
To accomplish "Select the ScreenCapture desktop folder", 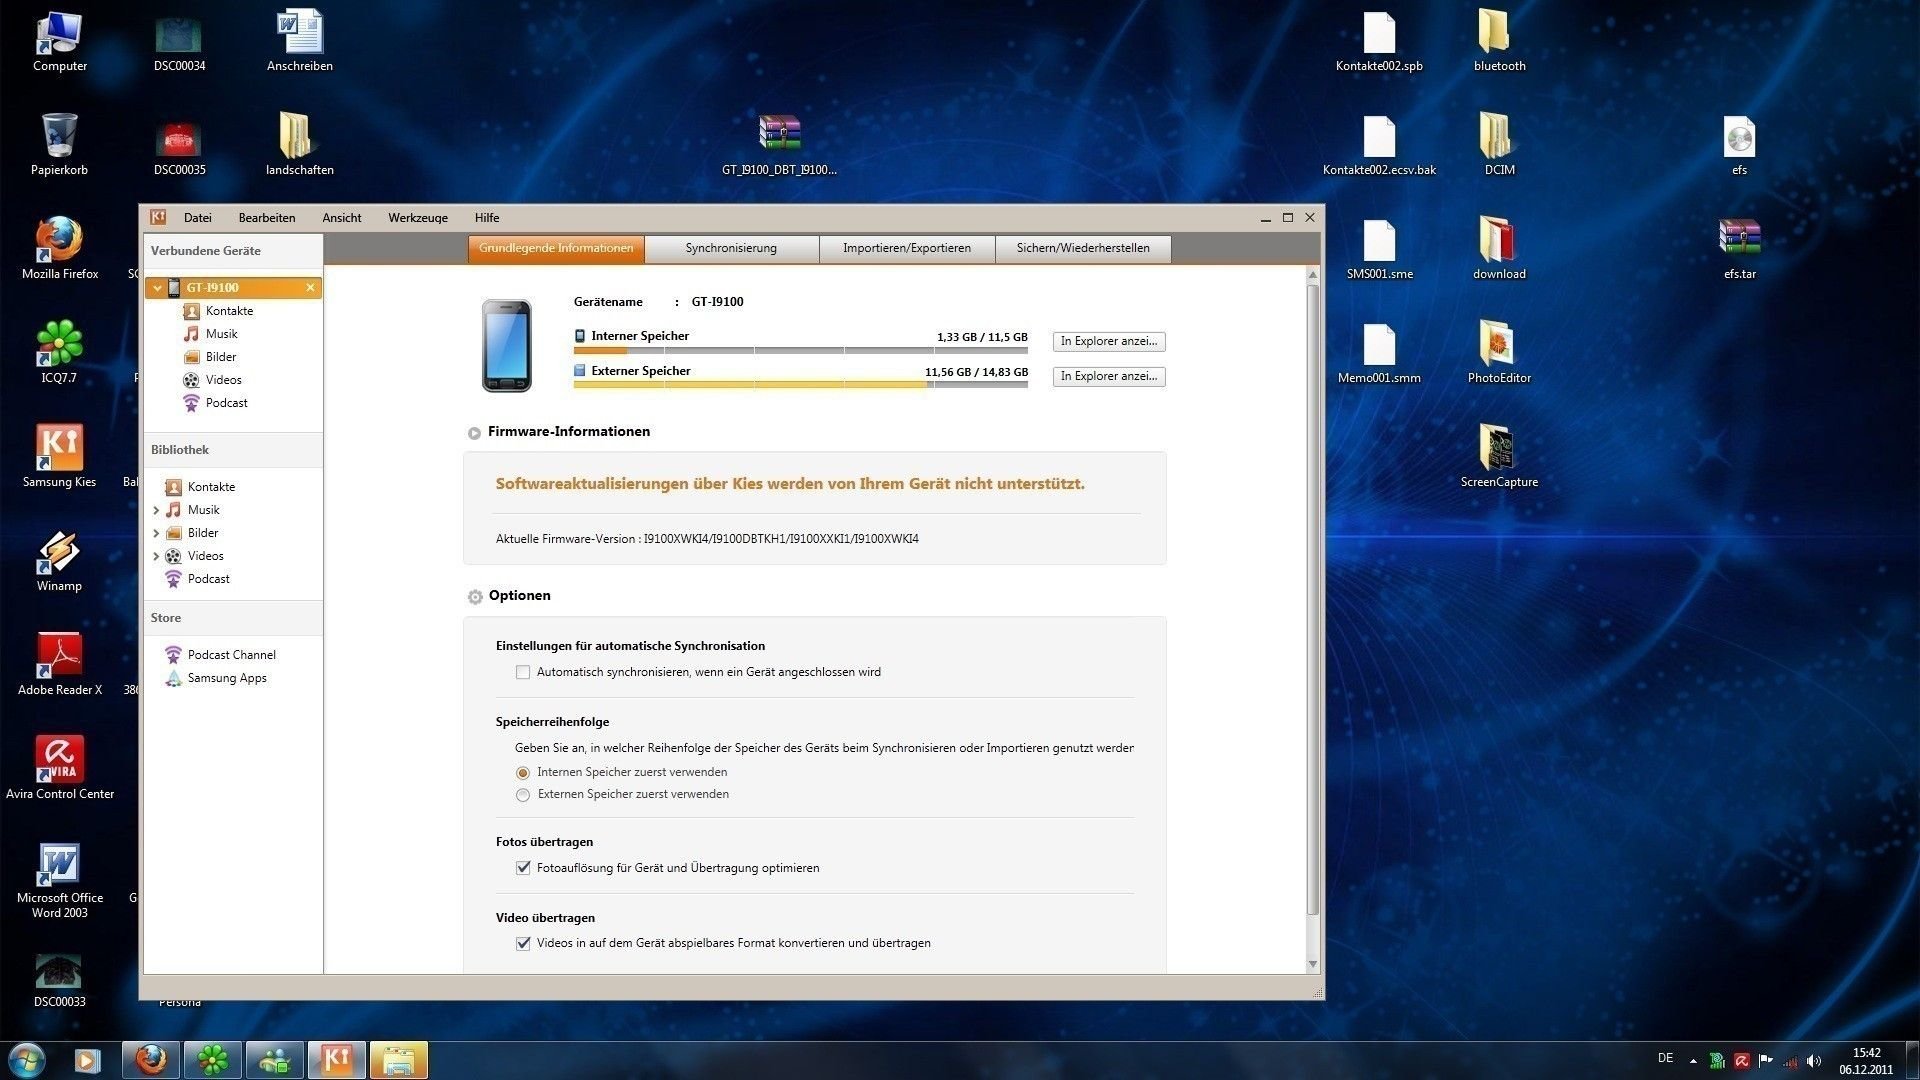I will pyautogui.click(x=1499, y=456).
